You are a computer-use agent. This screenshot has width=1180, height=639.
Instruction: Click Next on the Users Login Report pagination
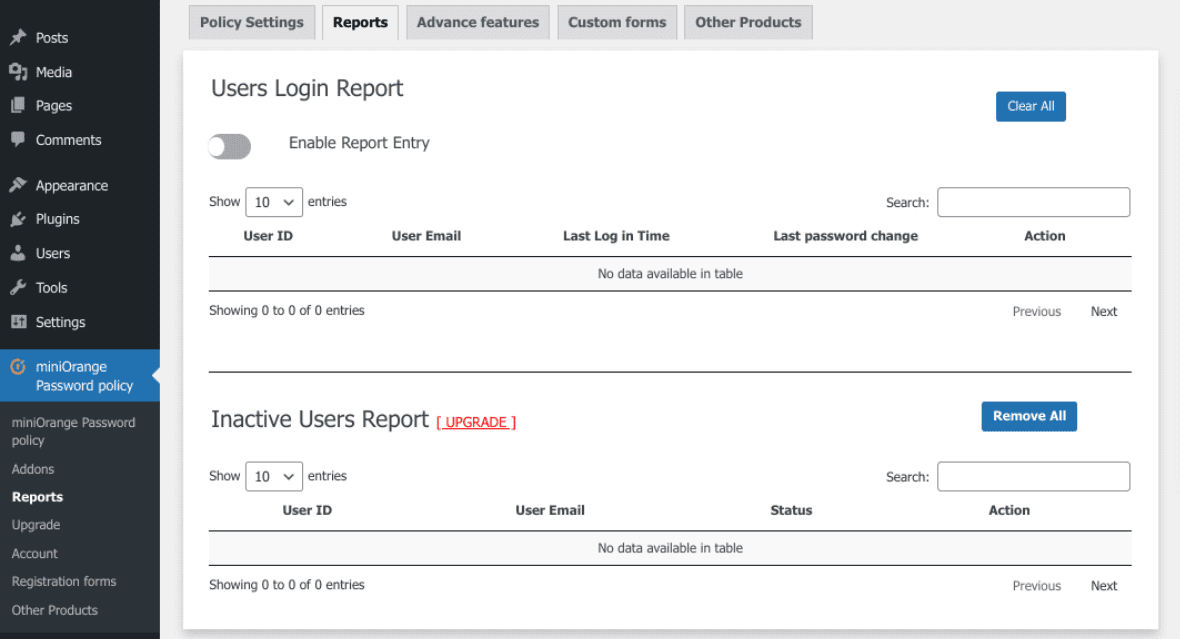pos(1103,311)
